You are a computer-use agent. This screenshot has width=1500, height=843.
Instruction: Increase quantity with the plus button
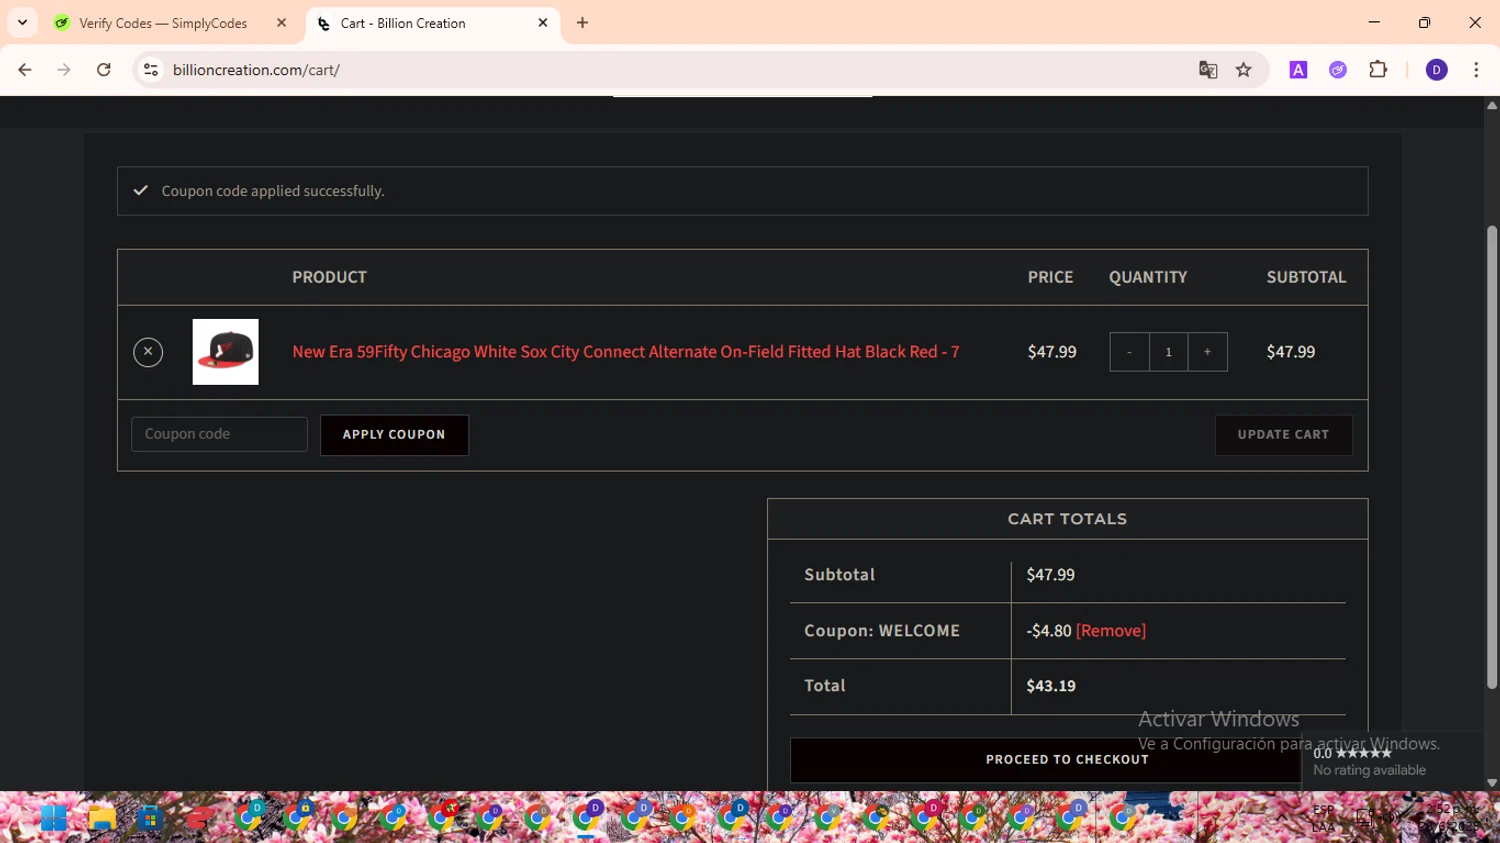pos(1207,352)
